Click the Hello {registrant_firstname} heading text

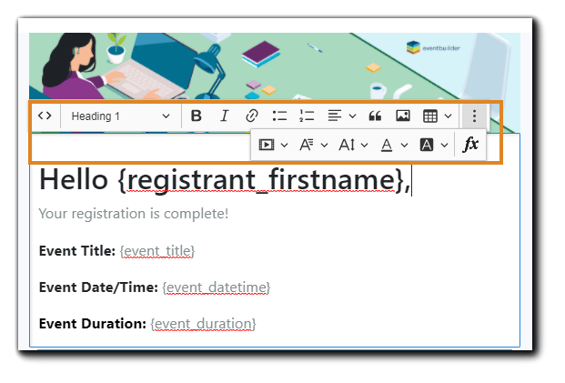point(225,180)
